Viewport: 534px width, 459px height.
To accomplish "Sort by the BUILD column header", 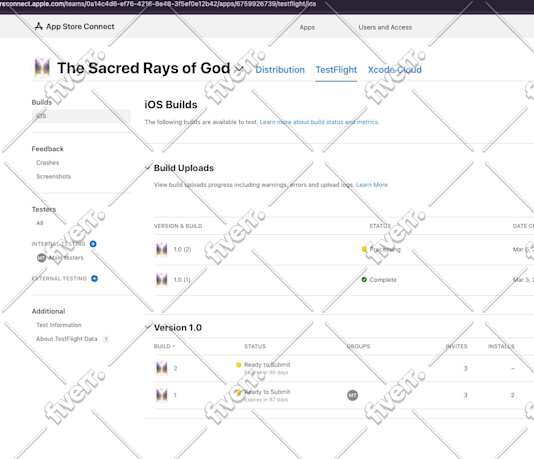I will tap(164, 346).
